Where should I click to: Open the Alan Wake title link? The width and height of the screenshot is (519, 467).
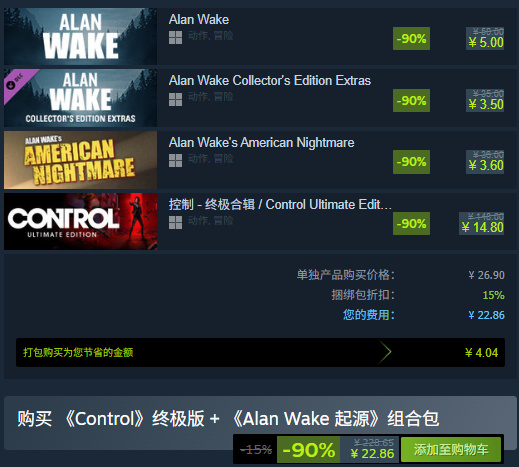coord(199,19)
